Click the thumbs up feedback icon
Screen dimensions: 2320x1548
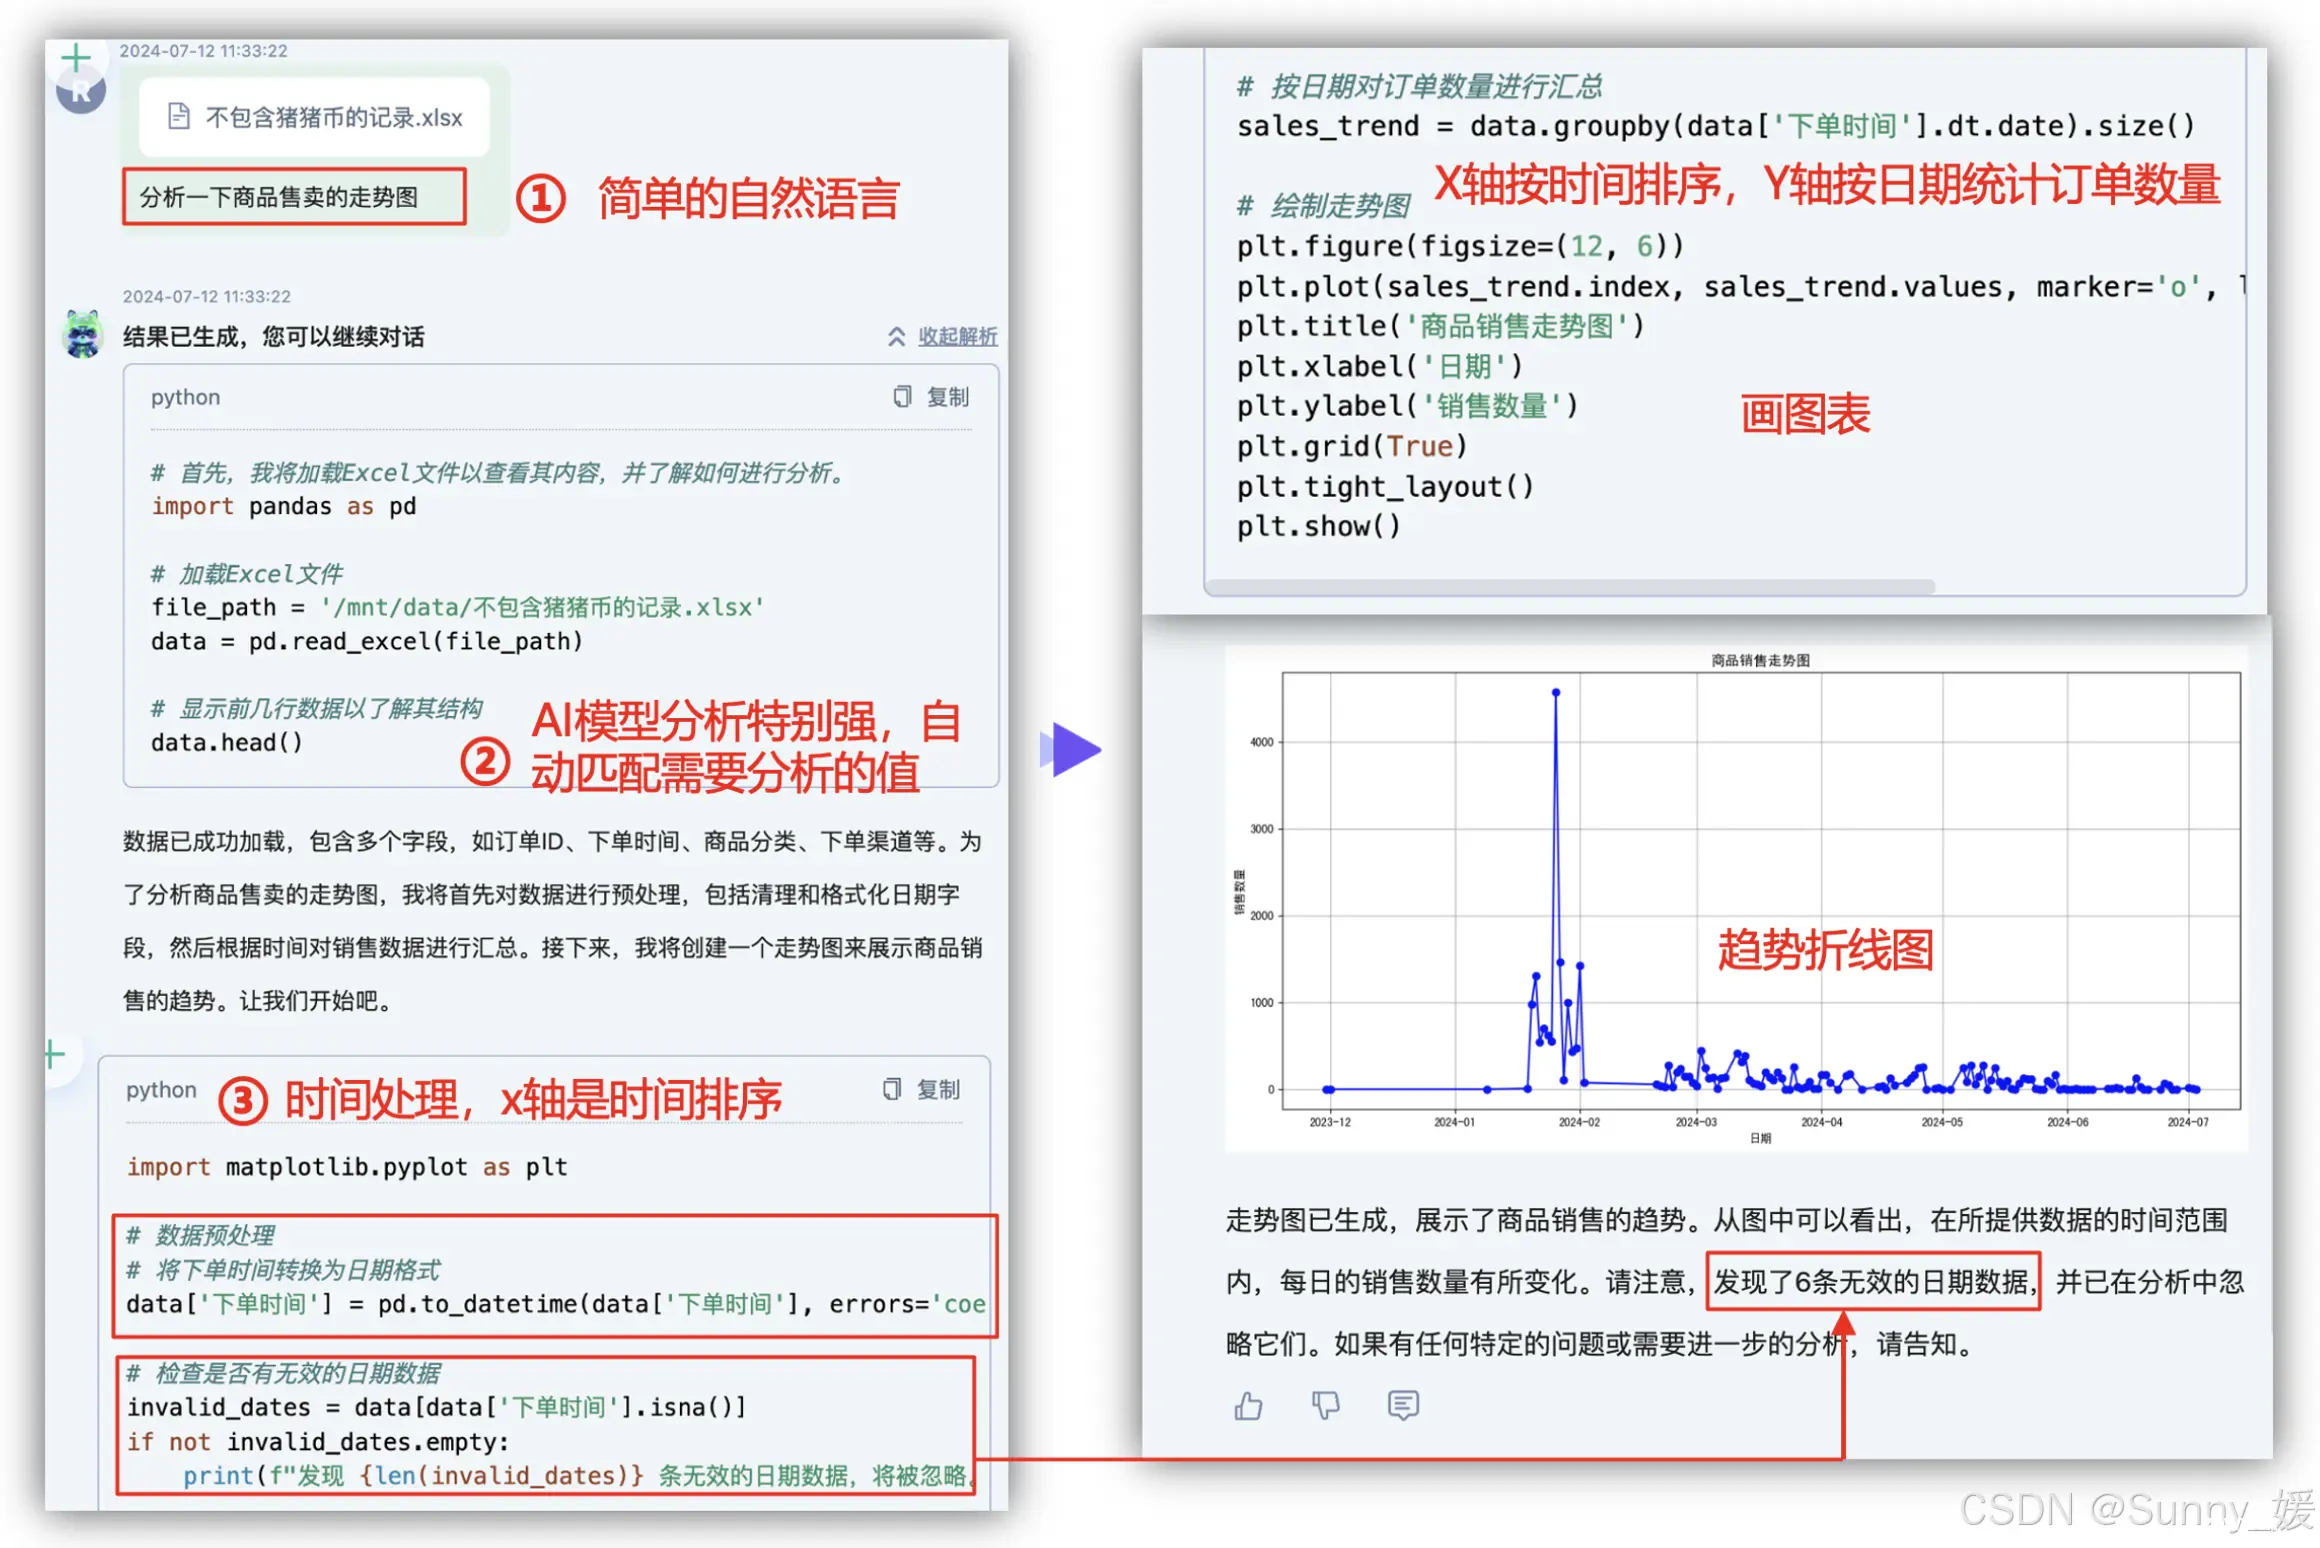point(1247,1406)
